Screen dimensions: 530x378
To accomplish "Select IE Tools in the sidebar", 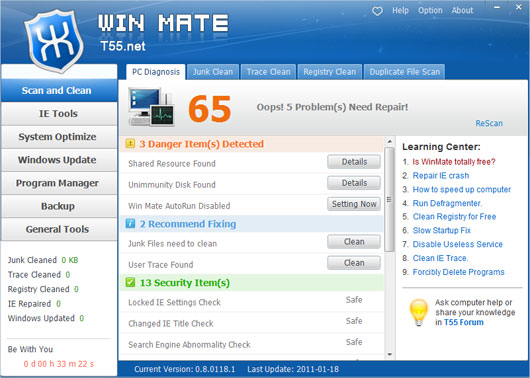I will point(59,114).
